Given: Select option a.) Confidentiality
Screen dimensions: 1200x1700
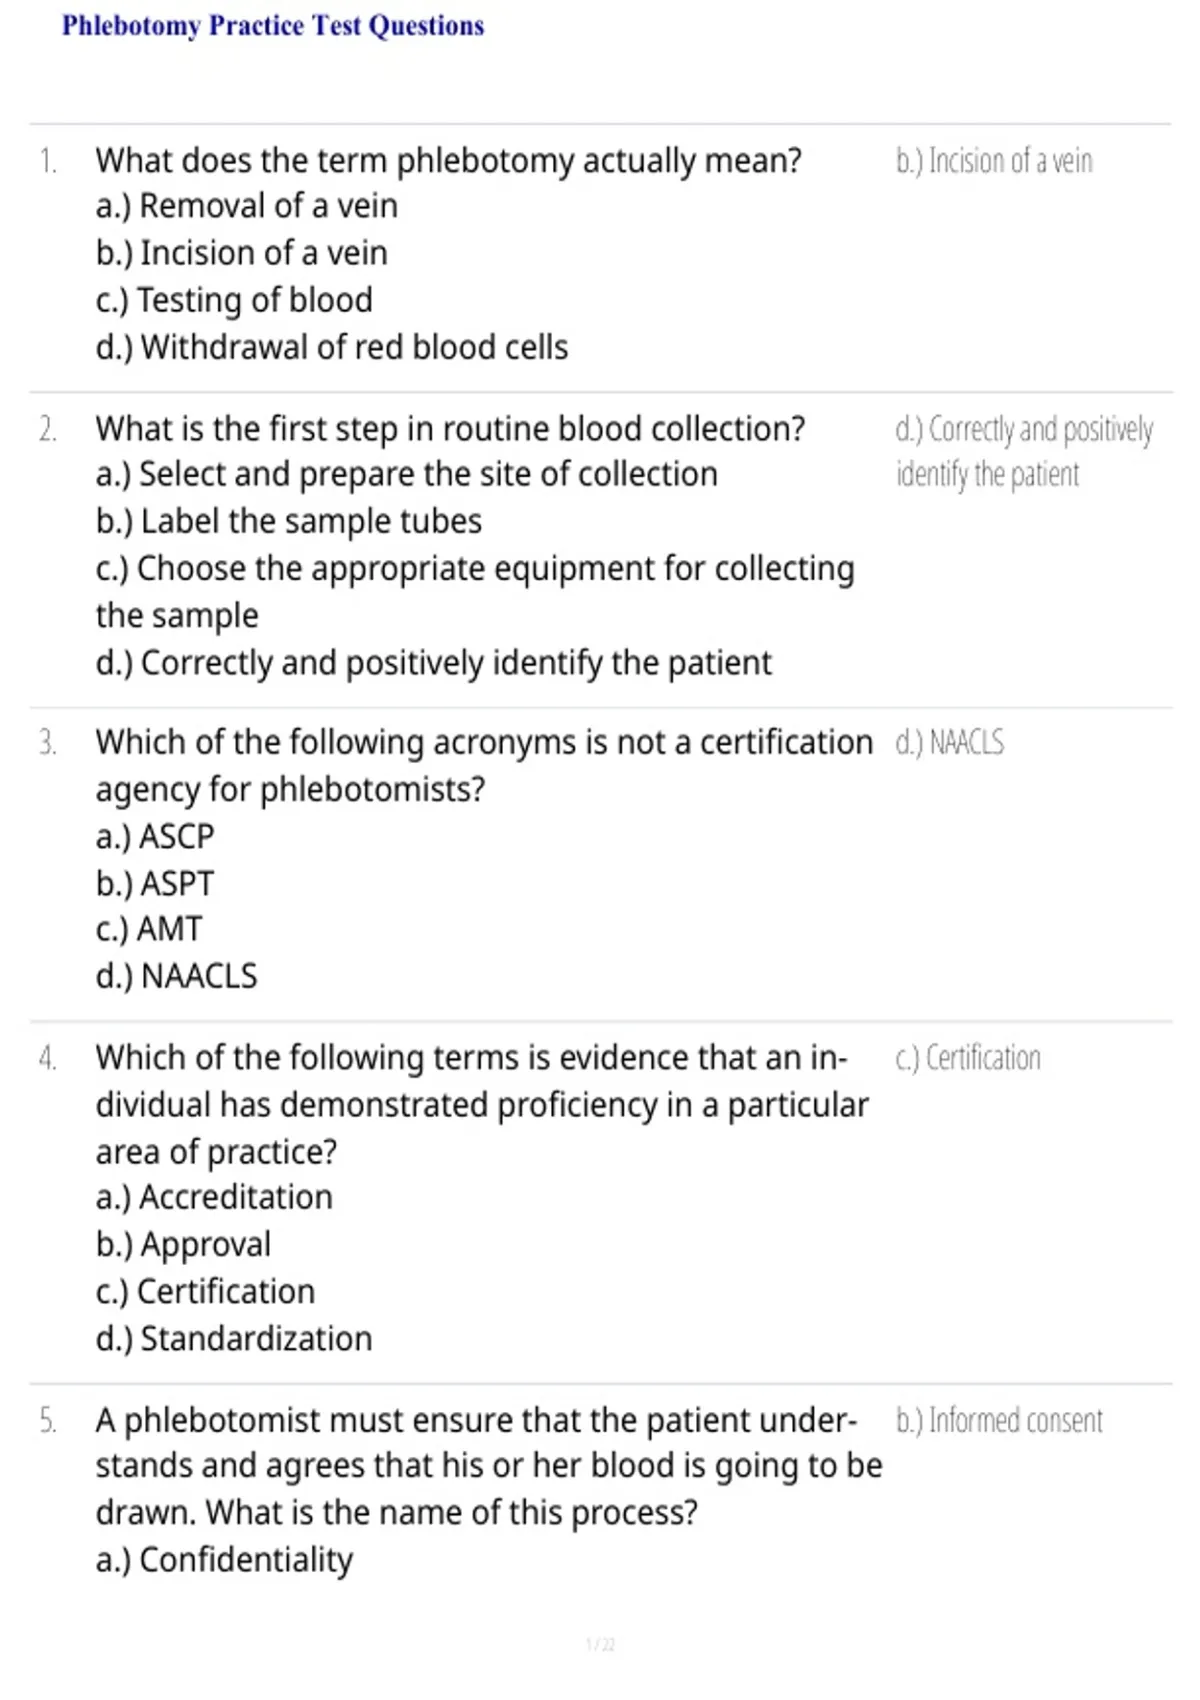Looking at the screenshot, I should point(225,1560).
